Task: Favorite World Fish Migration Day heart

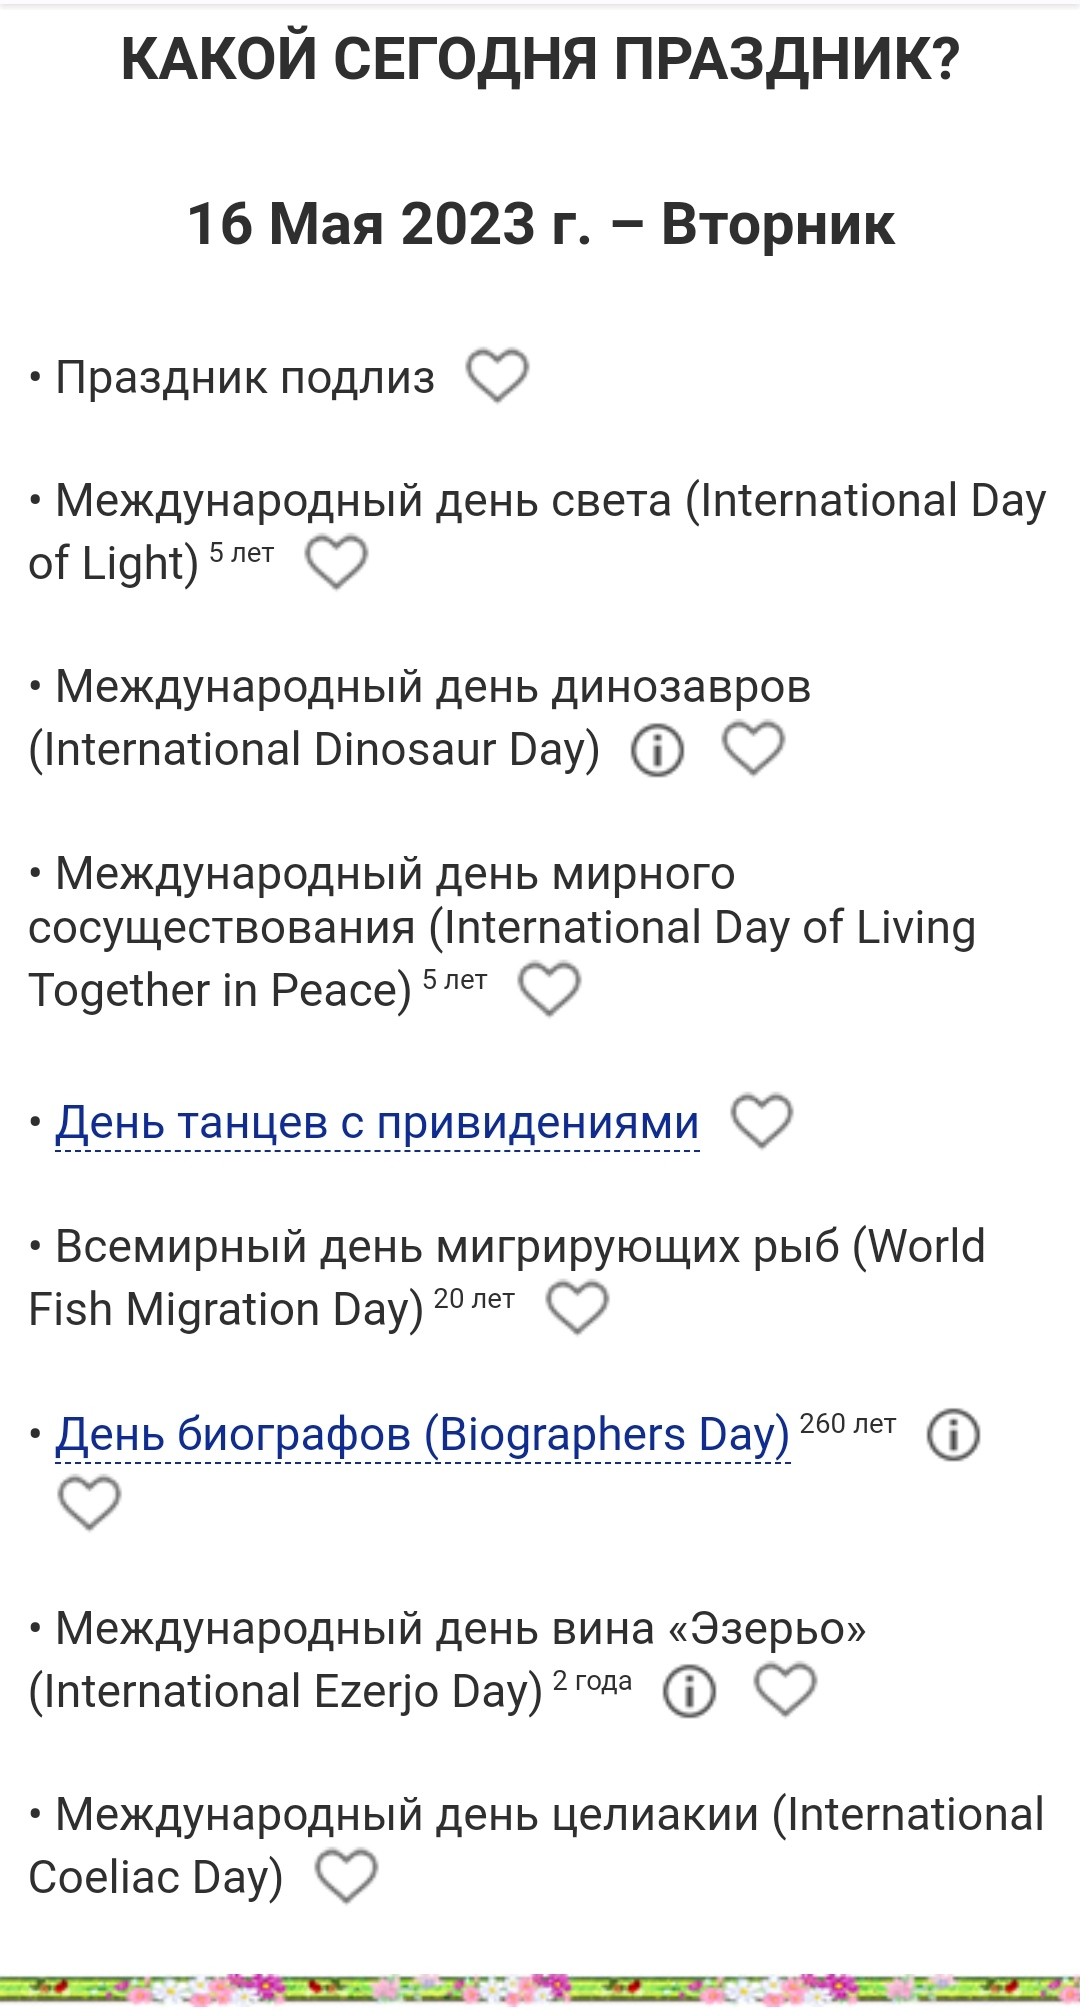Action: coord(577,1308)
